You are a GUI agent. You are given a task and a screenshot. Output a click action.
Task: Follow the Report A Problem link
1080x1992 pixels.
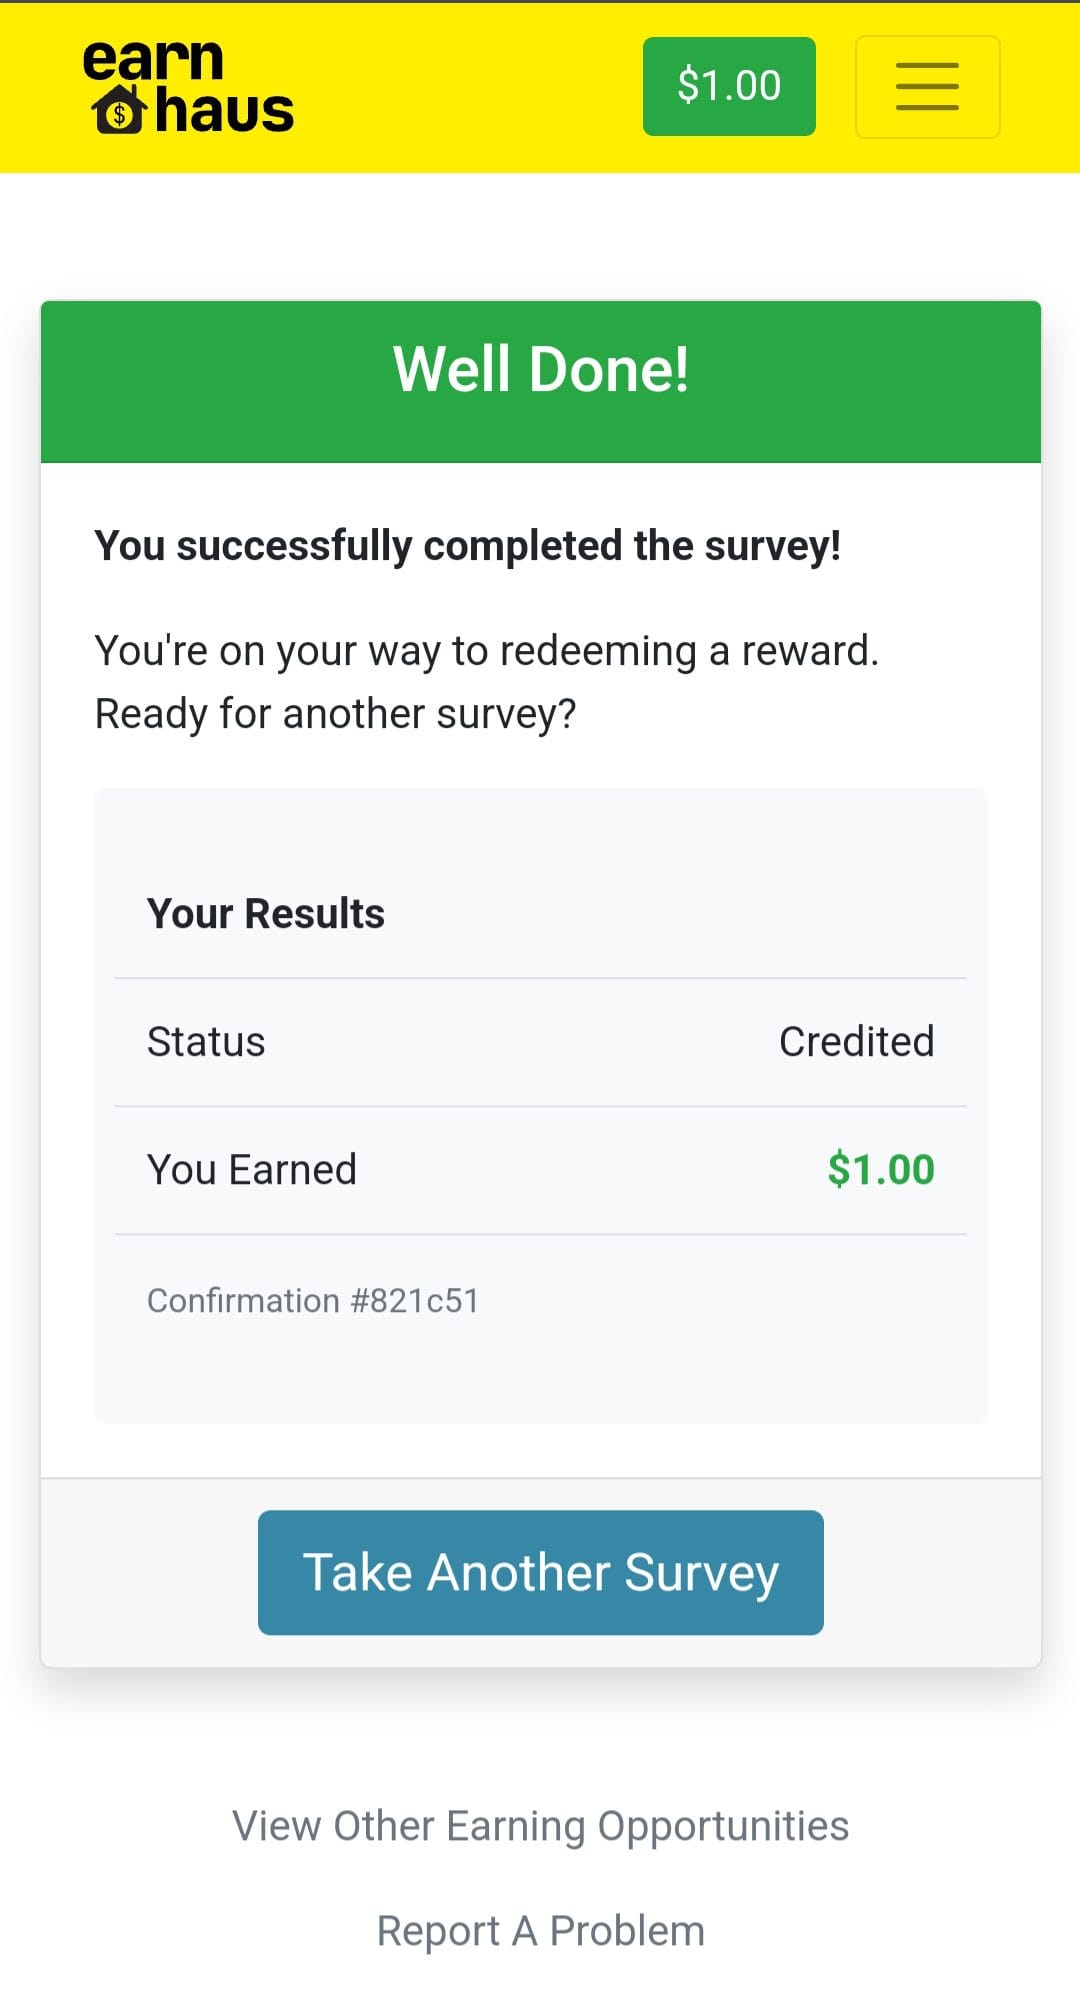pyautogui.click(x=540, y=1931)
